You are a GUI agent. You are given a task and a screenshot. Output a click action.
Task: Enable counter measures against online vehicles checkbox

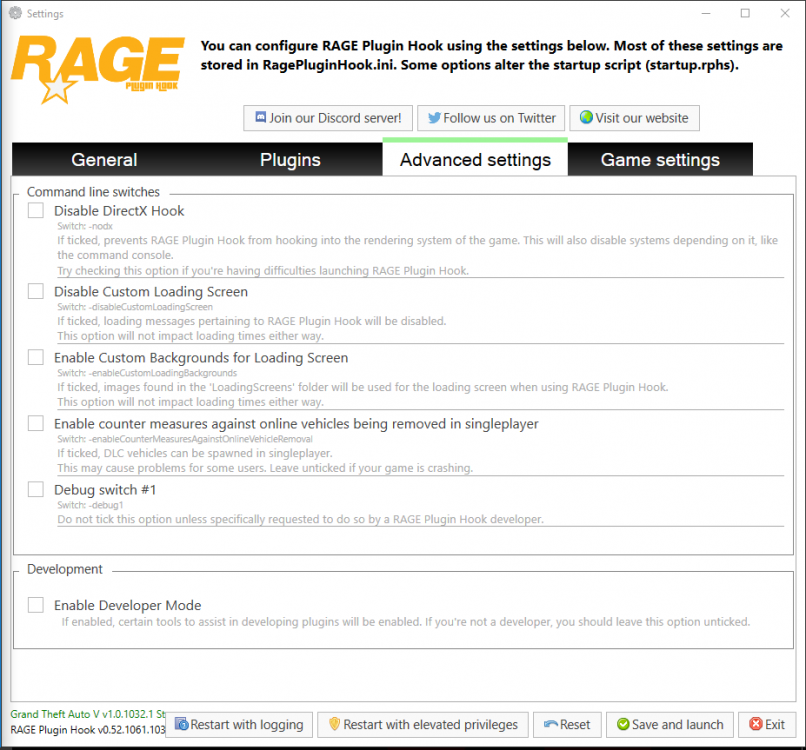pos(35,423)
